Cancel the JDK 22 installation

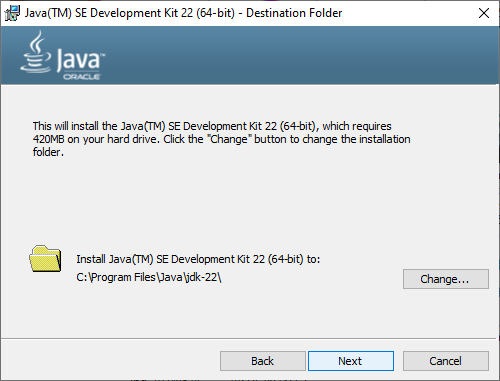point(446,361)
